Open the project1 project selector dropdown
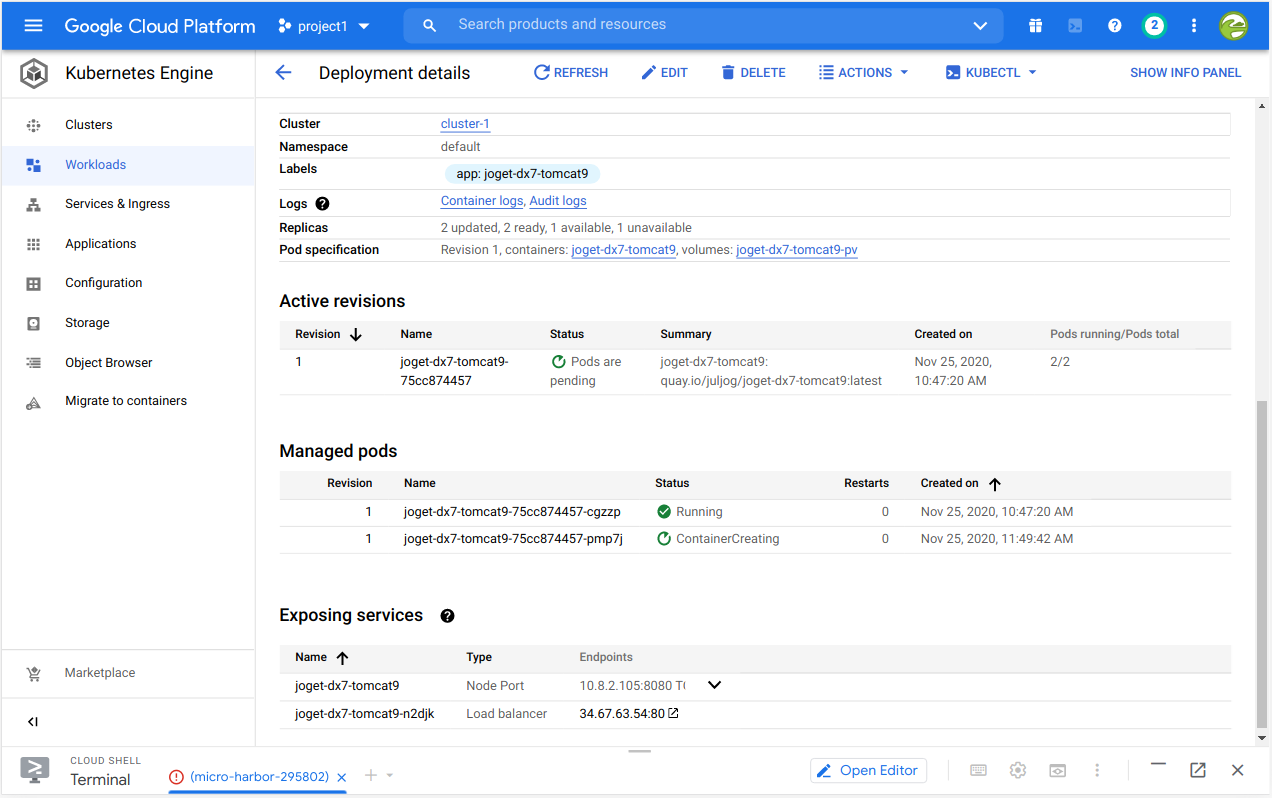Screen dimensions: 1272x798 tap(324, 26)
